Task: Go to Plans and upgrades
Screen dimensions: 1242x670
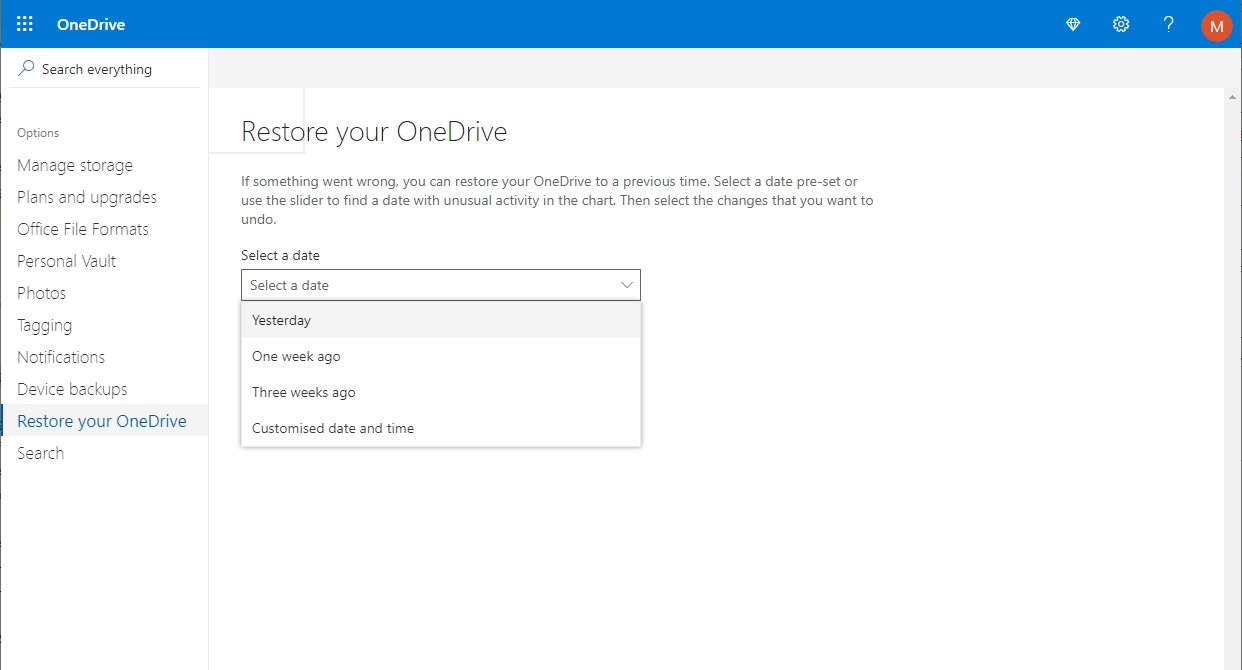Action: point(87,198)
